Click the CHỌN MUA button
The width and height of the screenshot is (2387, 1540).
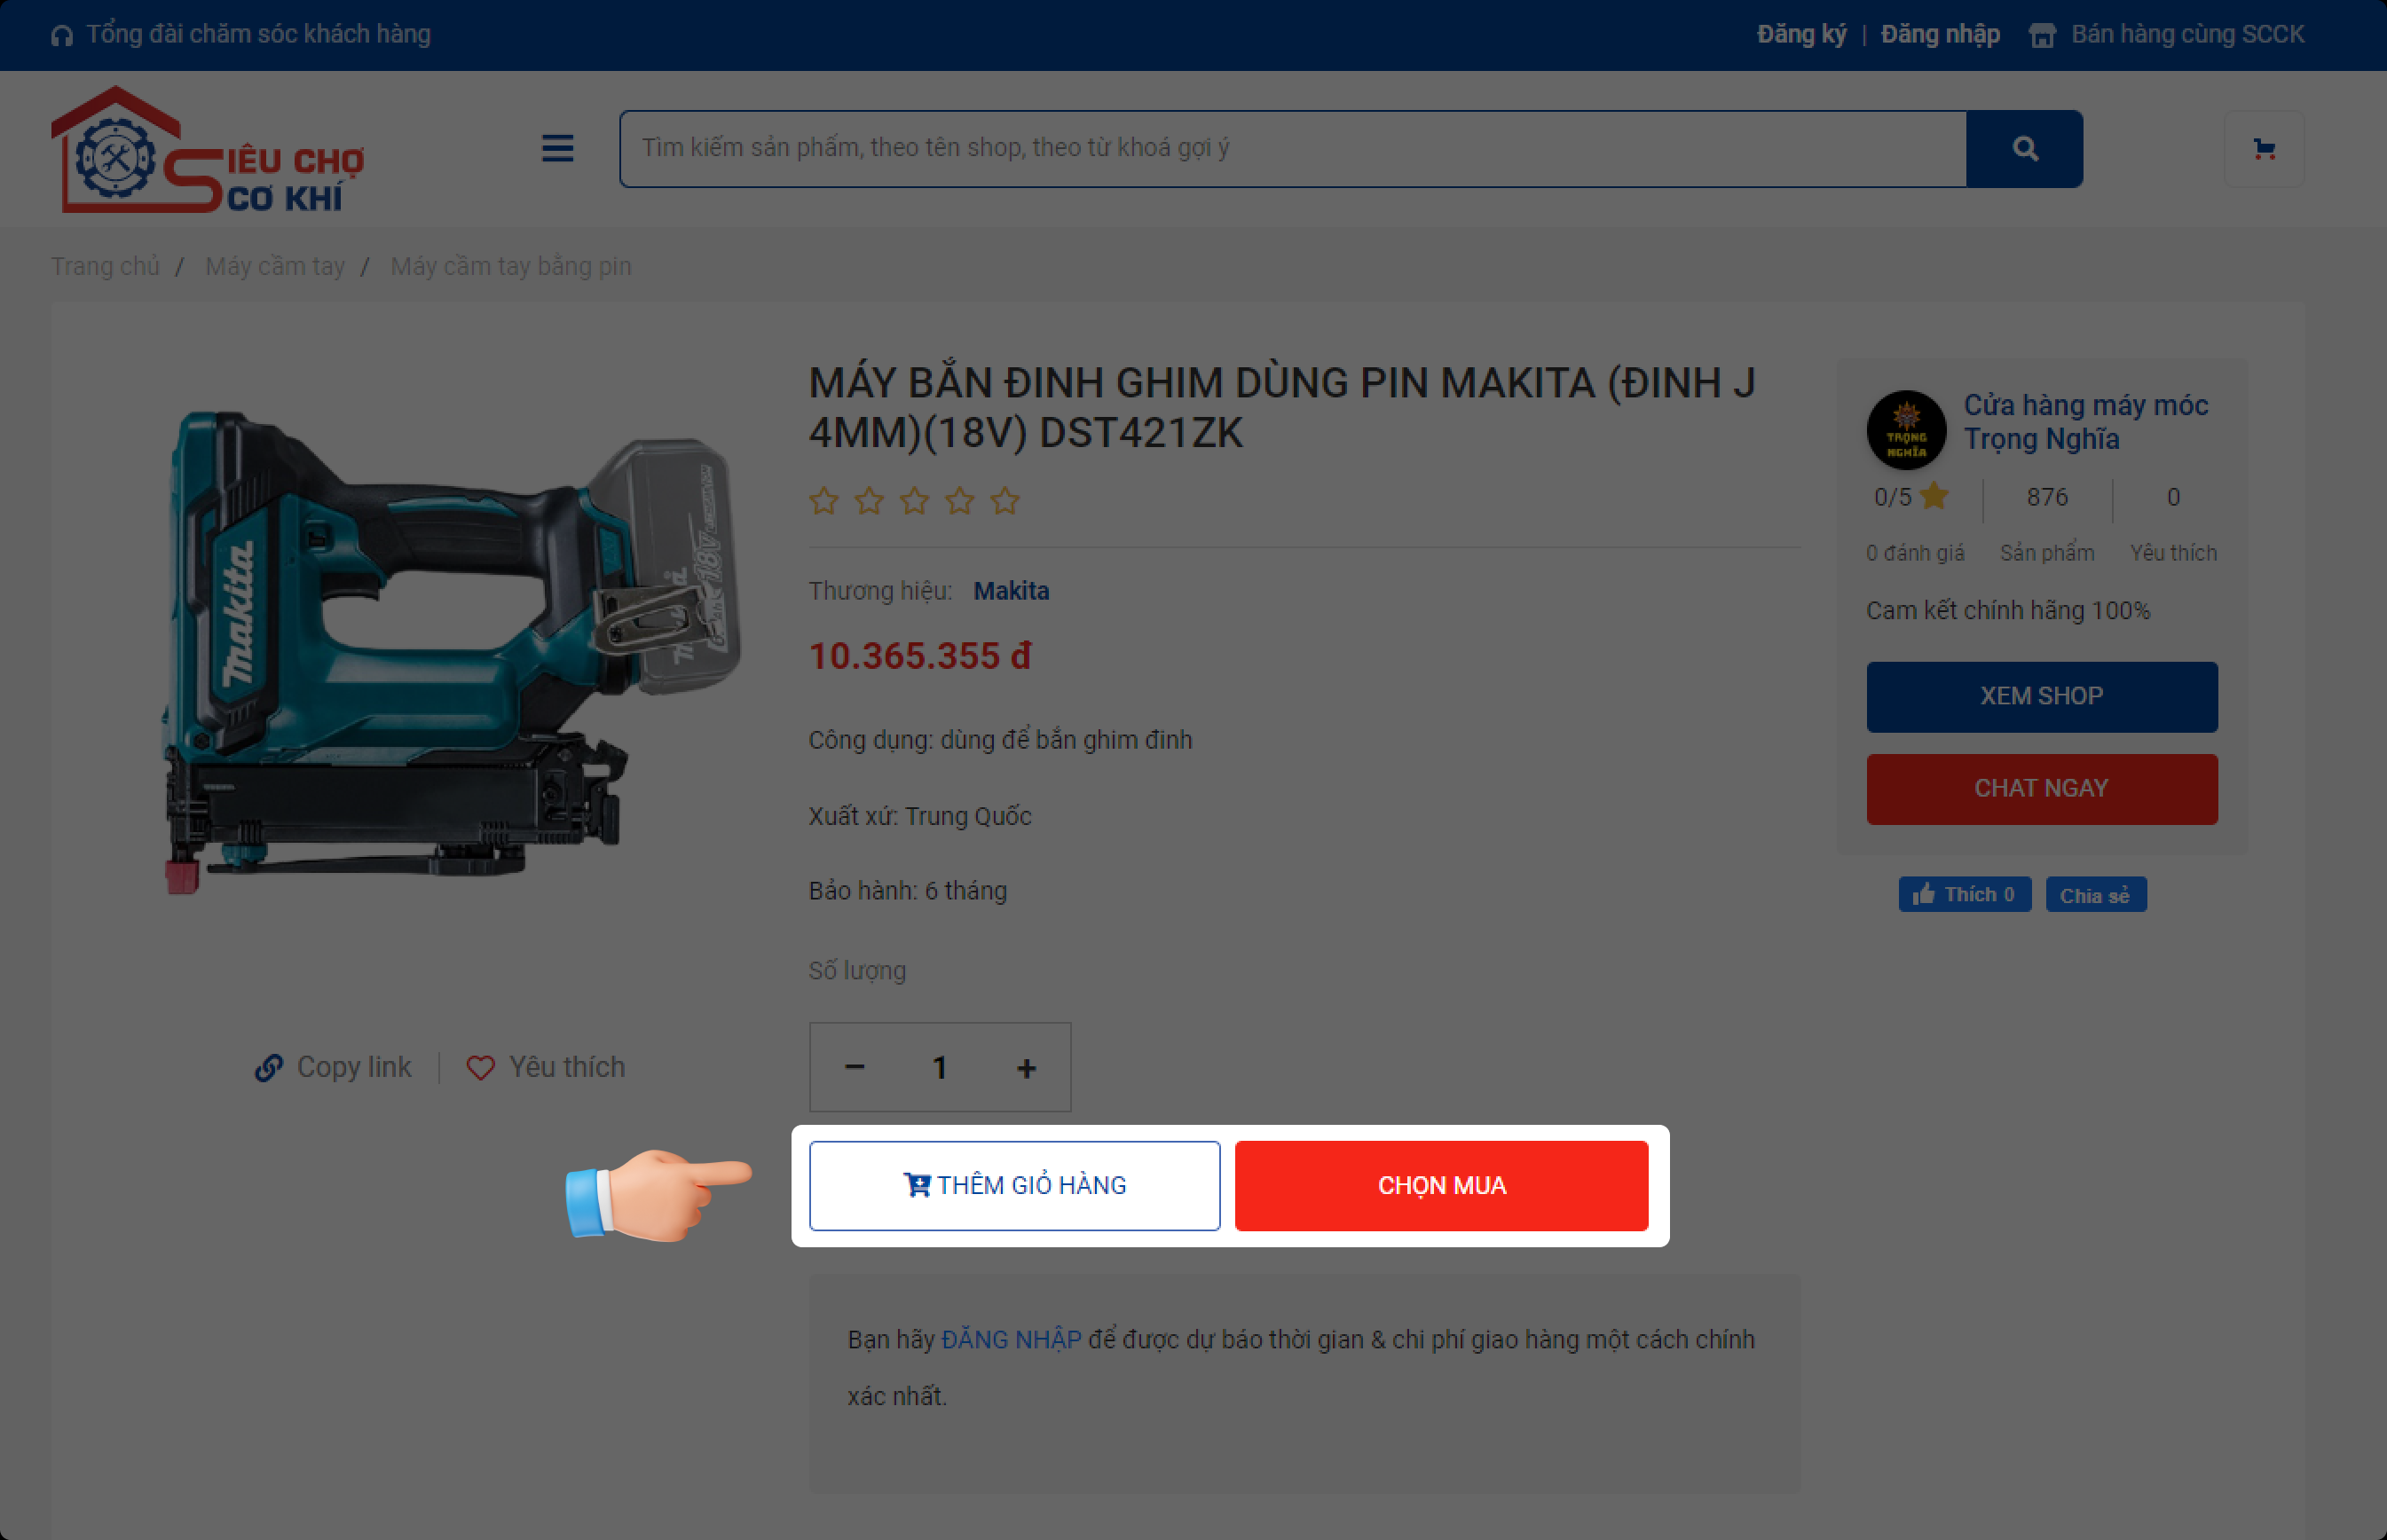(x=1441, y=1185)
